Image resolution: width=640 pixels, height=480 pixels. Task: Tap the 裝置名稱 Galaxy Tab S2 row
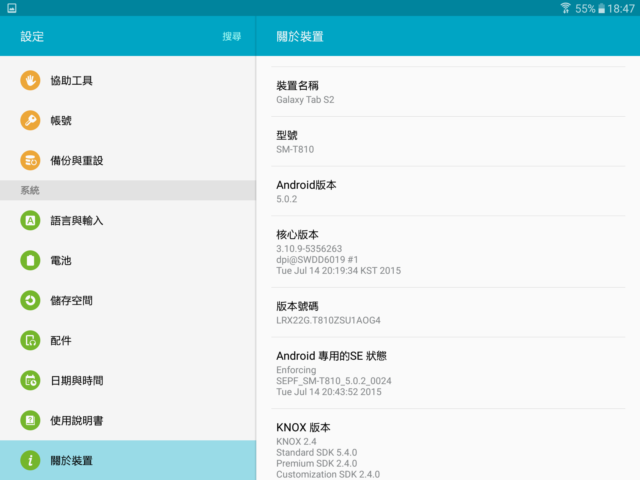pyautogui.click(x=448, y=92)
